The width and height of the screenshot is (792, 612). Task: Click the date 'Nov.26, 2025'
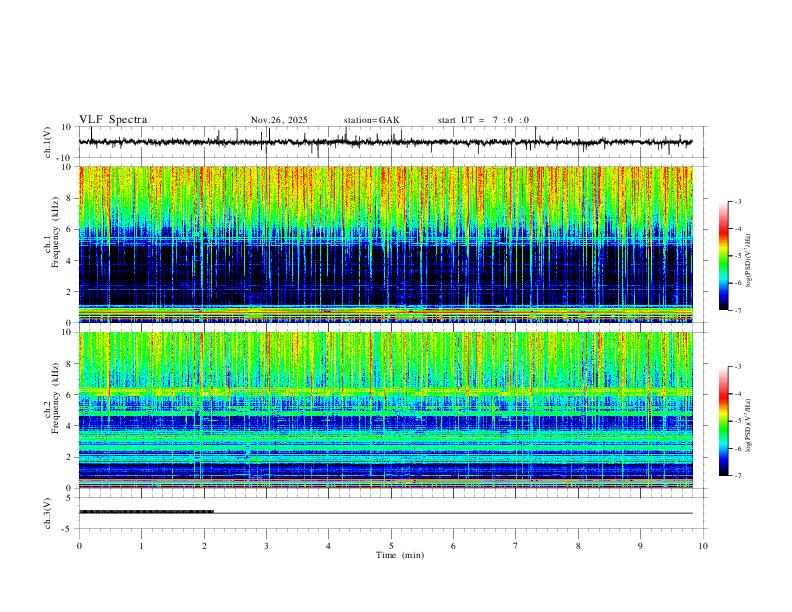279,120
